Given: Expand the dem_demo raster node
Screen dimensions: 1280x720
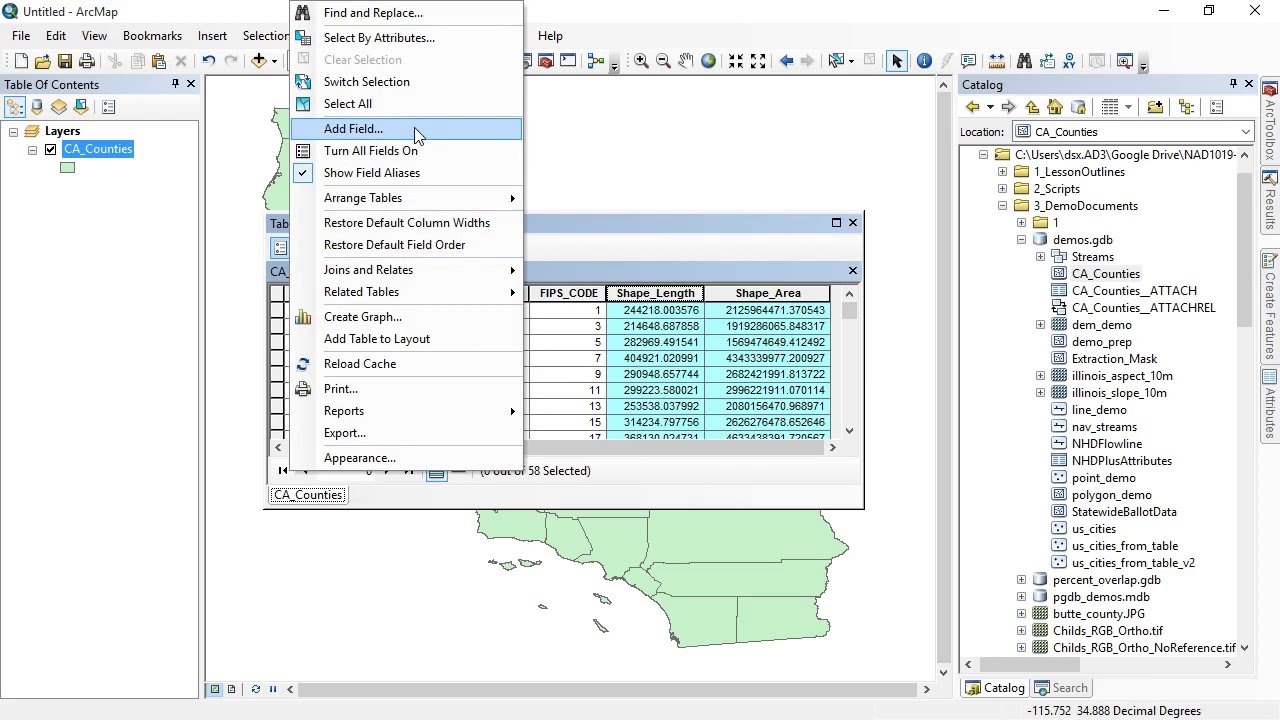Looking at the screenshot, I should tap(1040, 325).
